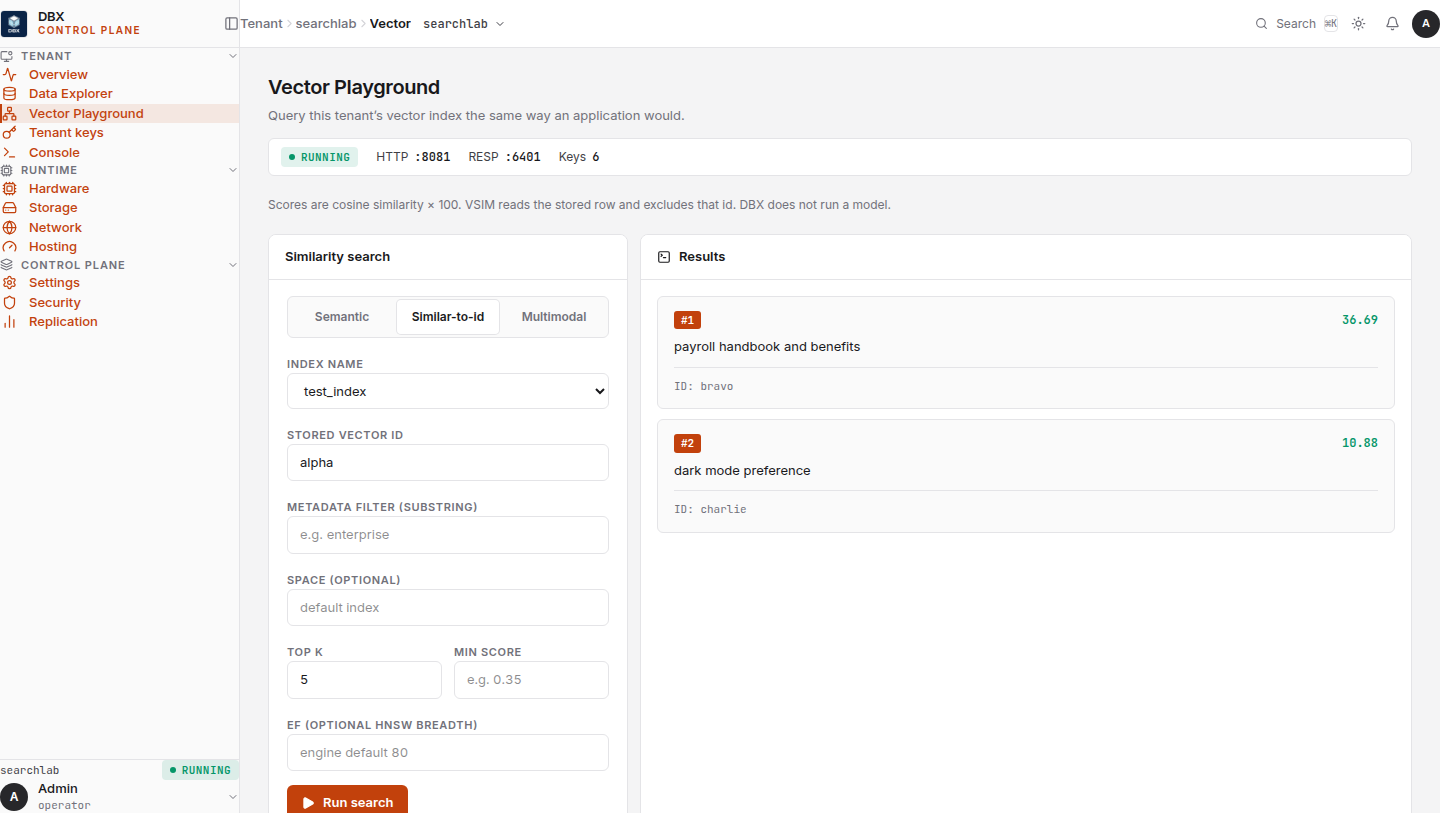Viewport: 1440px width, 813px height.
Task: Click the Run search button
Action: click(347, 802)
